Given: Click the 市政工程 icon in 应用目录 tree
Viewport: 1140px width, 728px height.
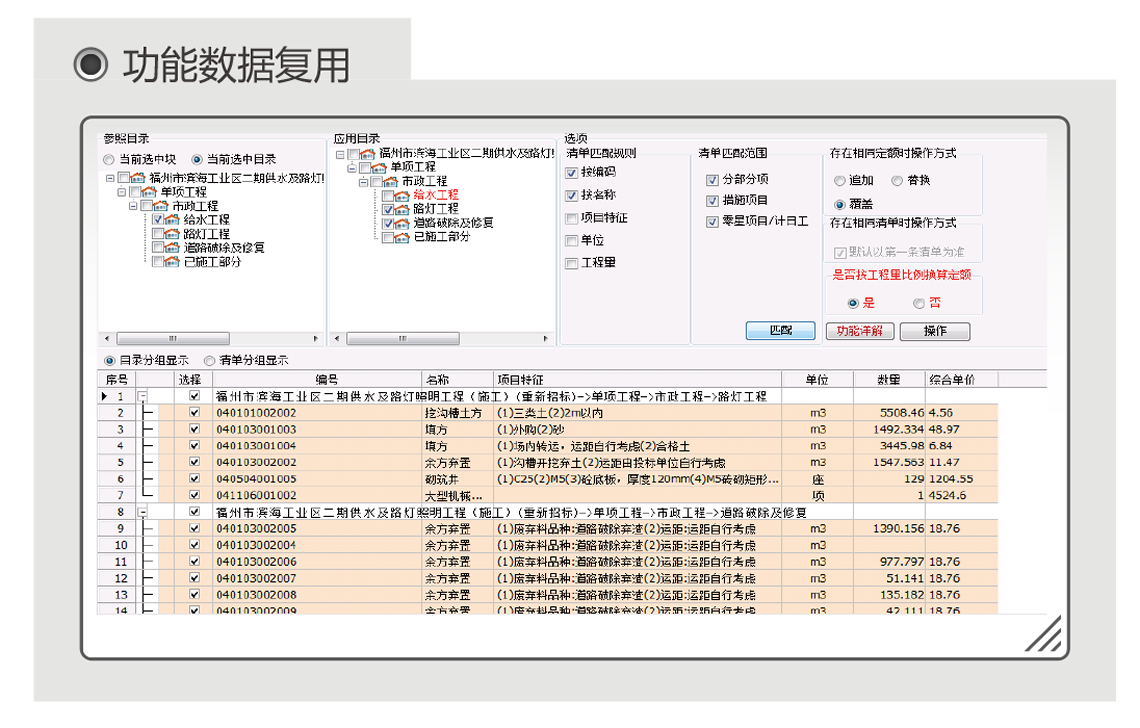Looking at the screenshot, I should (391, 181).
